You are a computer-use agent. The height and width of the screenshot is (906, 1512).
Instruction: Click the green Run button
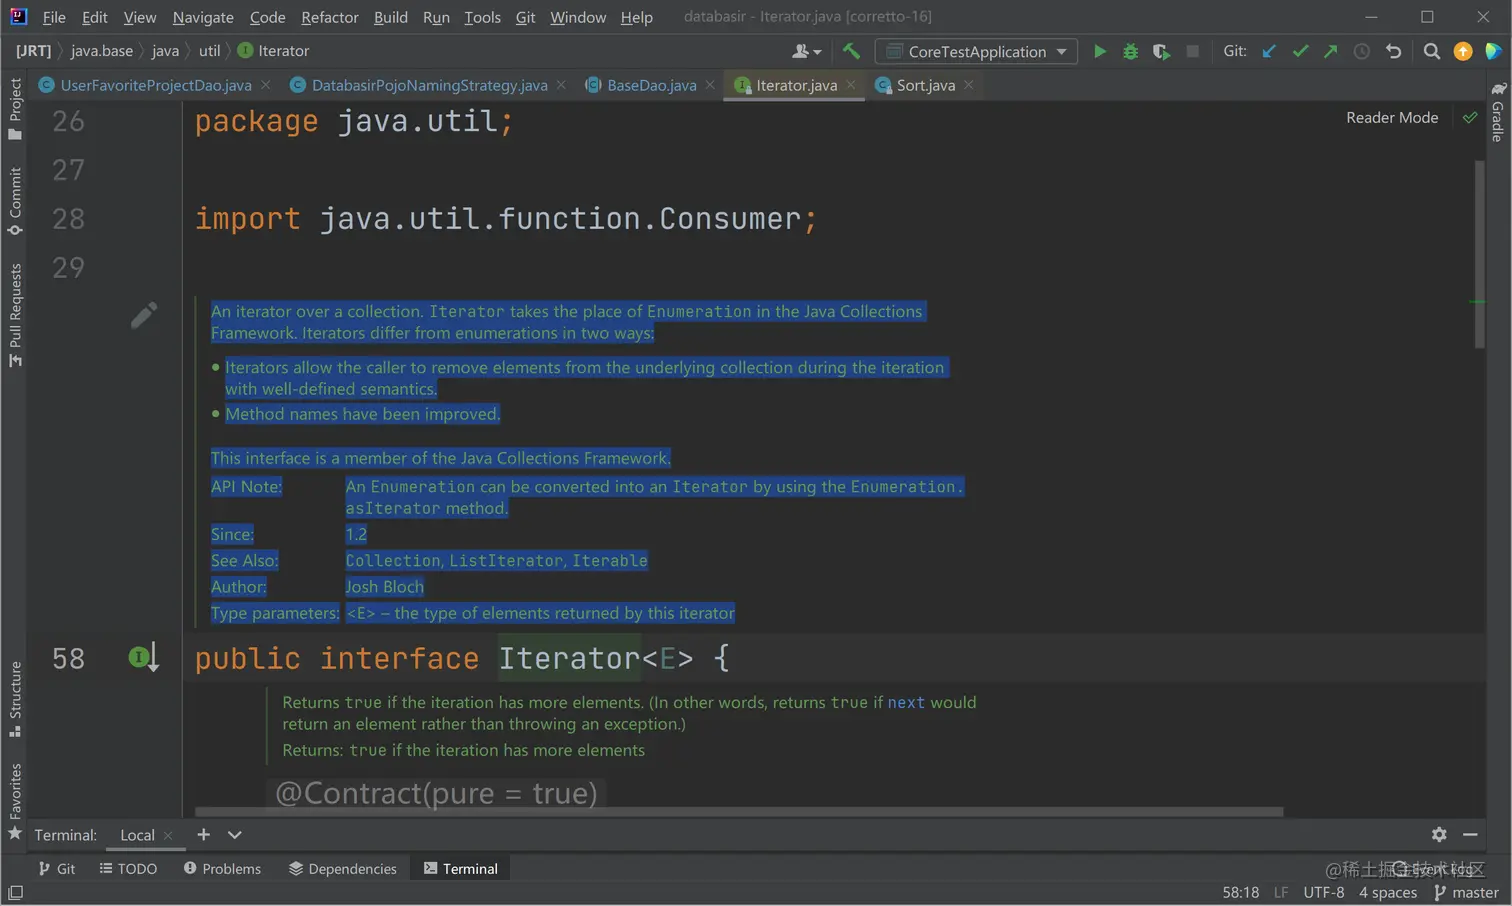[x=1099, y=51]
